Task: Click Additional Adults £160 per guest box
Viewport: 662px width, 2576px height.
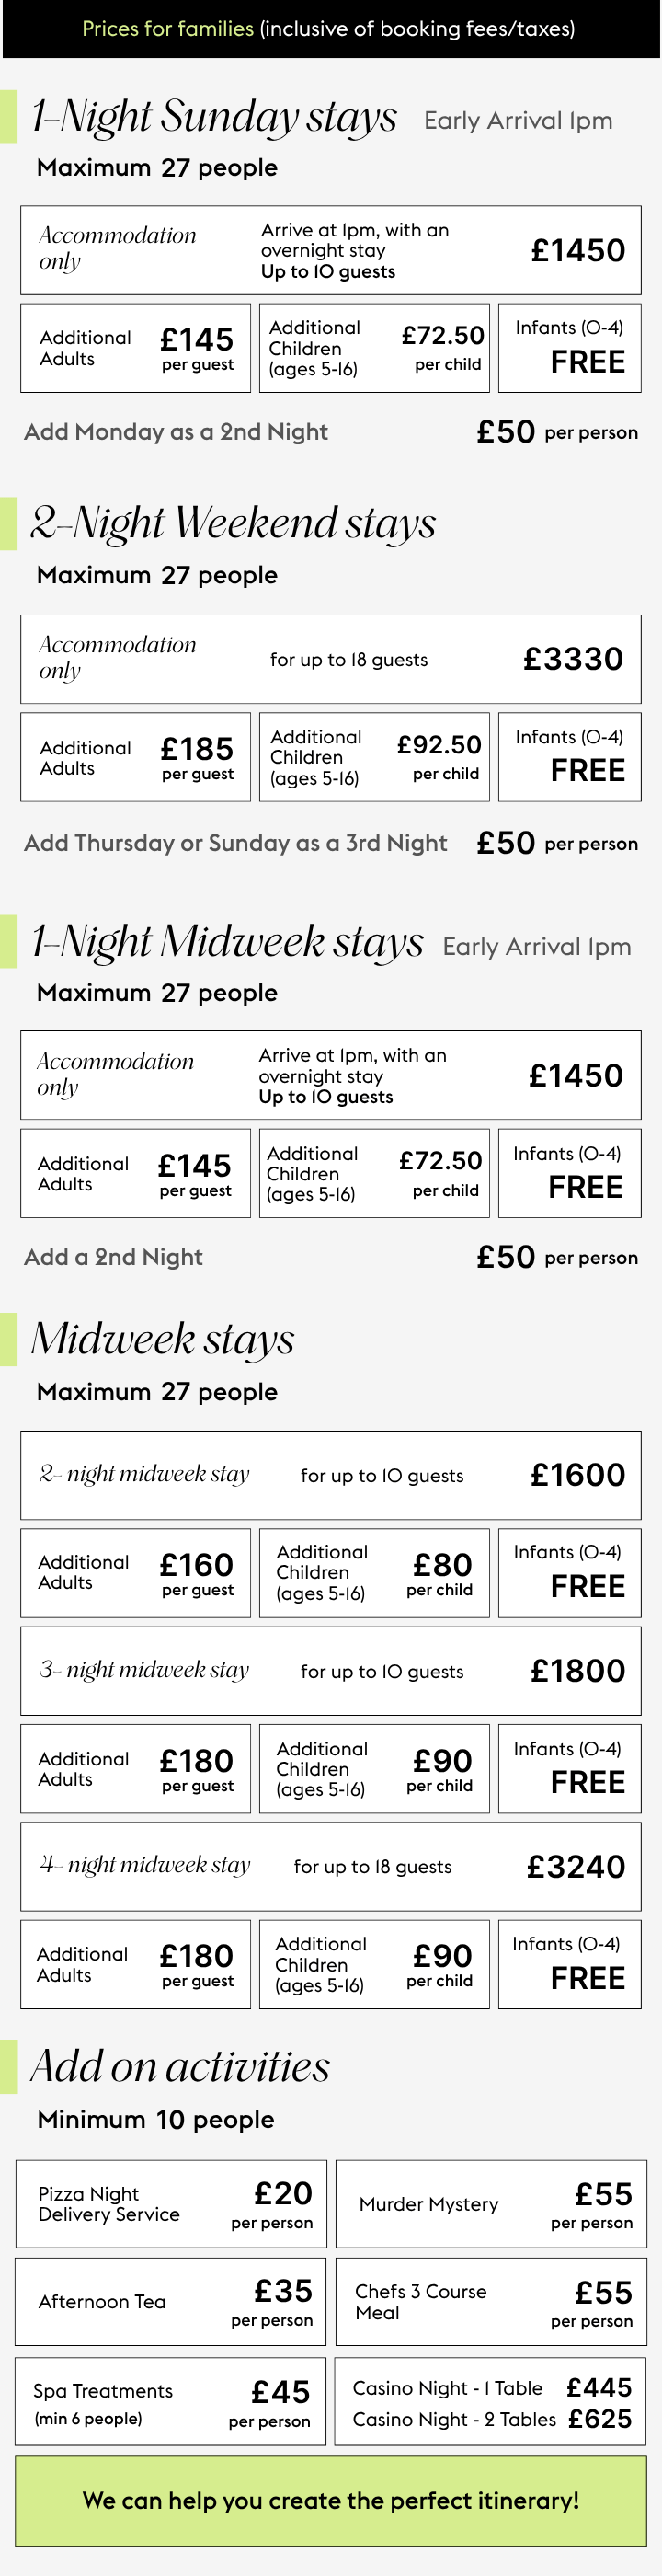Action: [136, 1573]
